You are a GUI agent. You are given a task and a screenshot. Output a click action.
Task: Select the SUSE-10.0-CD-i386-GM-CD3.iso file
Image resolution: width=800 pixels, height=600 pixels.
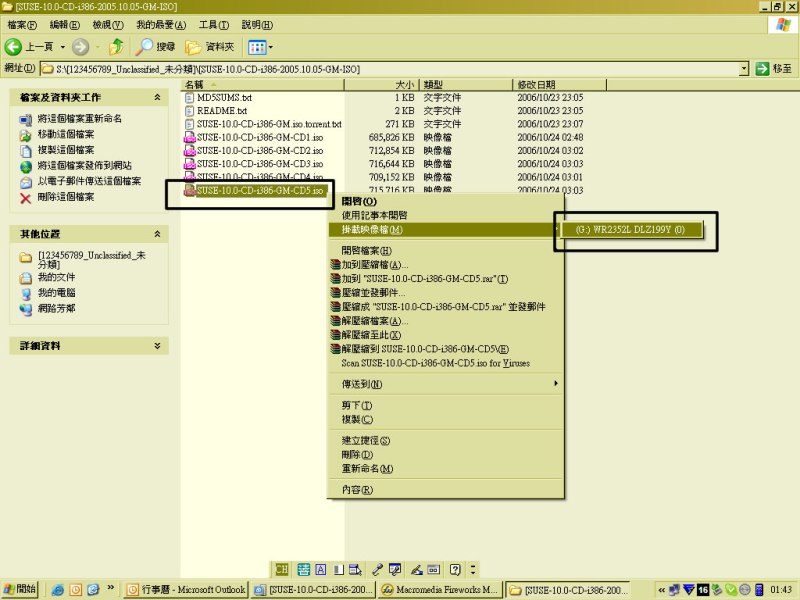click(x=260, y=164)
